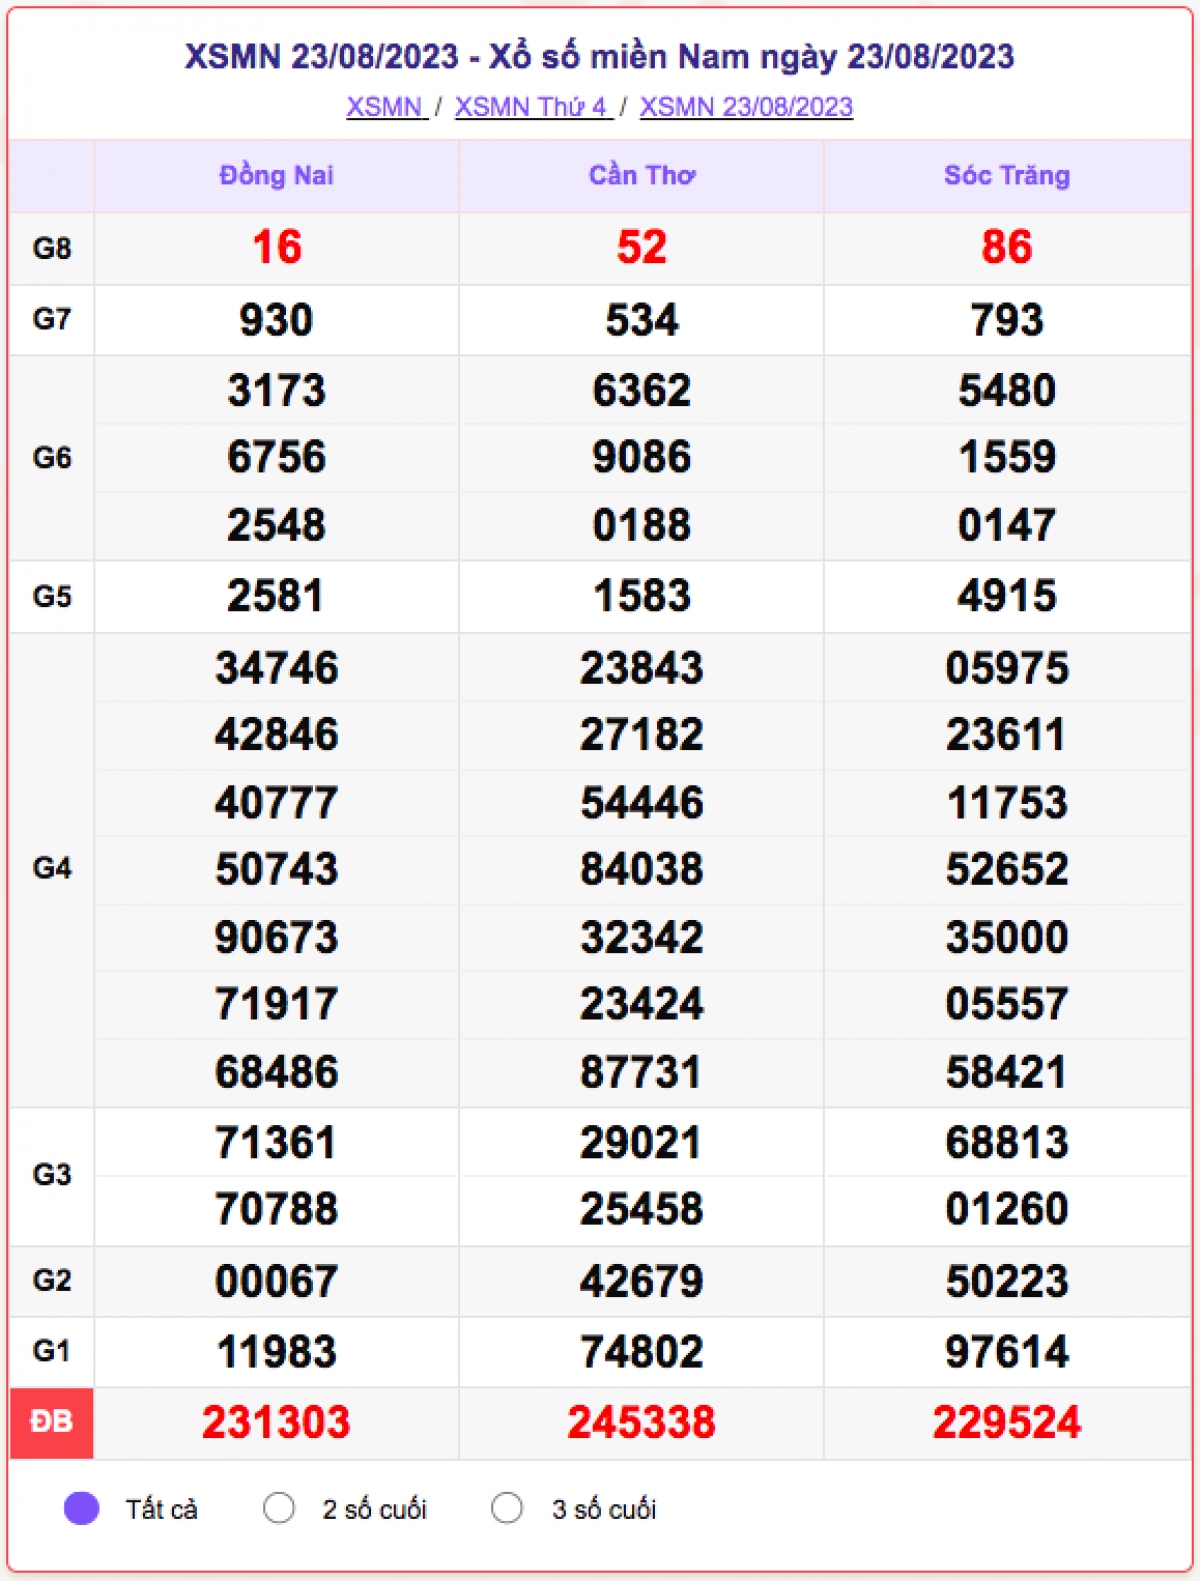Click the special prize 229524
Viewport: 1200px width, 1581px height.
[x=1007, y=1423]
